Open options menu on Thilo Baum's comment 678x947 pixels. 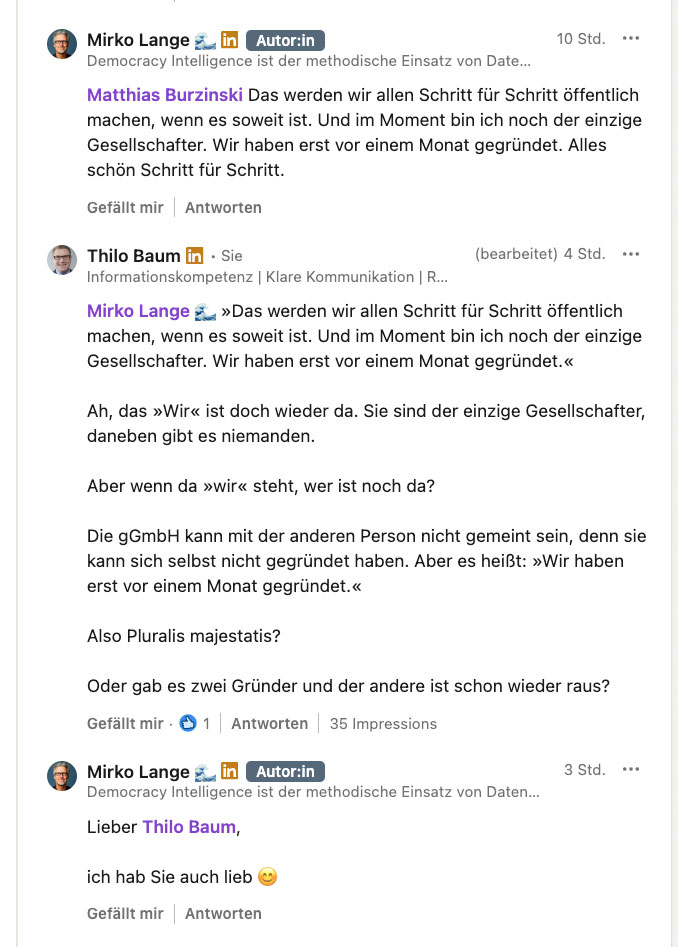click(630, 254)
